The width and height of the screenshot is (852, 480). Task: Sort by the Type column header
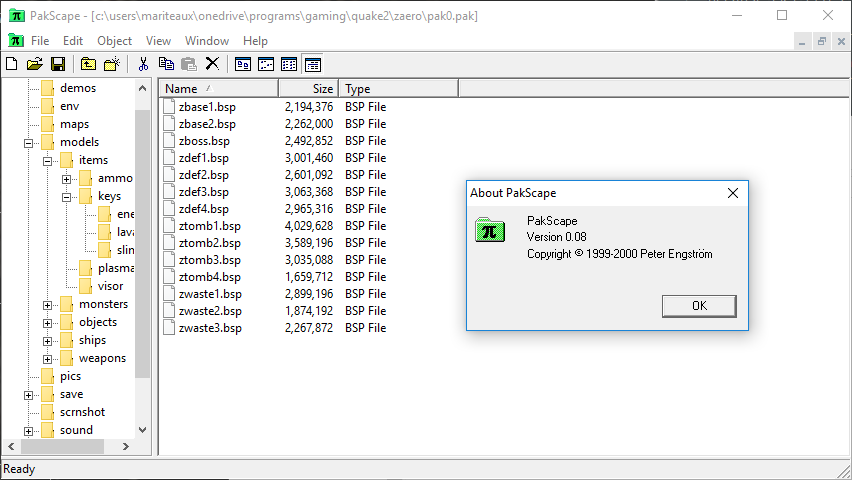pos(398,88)
